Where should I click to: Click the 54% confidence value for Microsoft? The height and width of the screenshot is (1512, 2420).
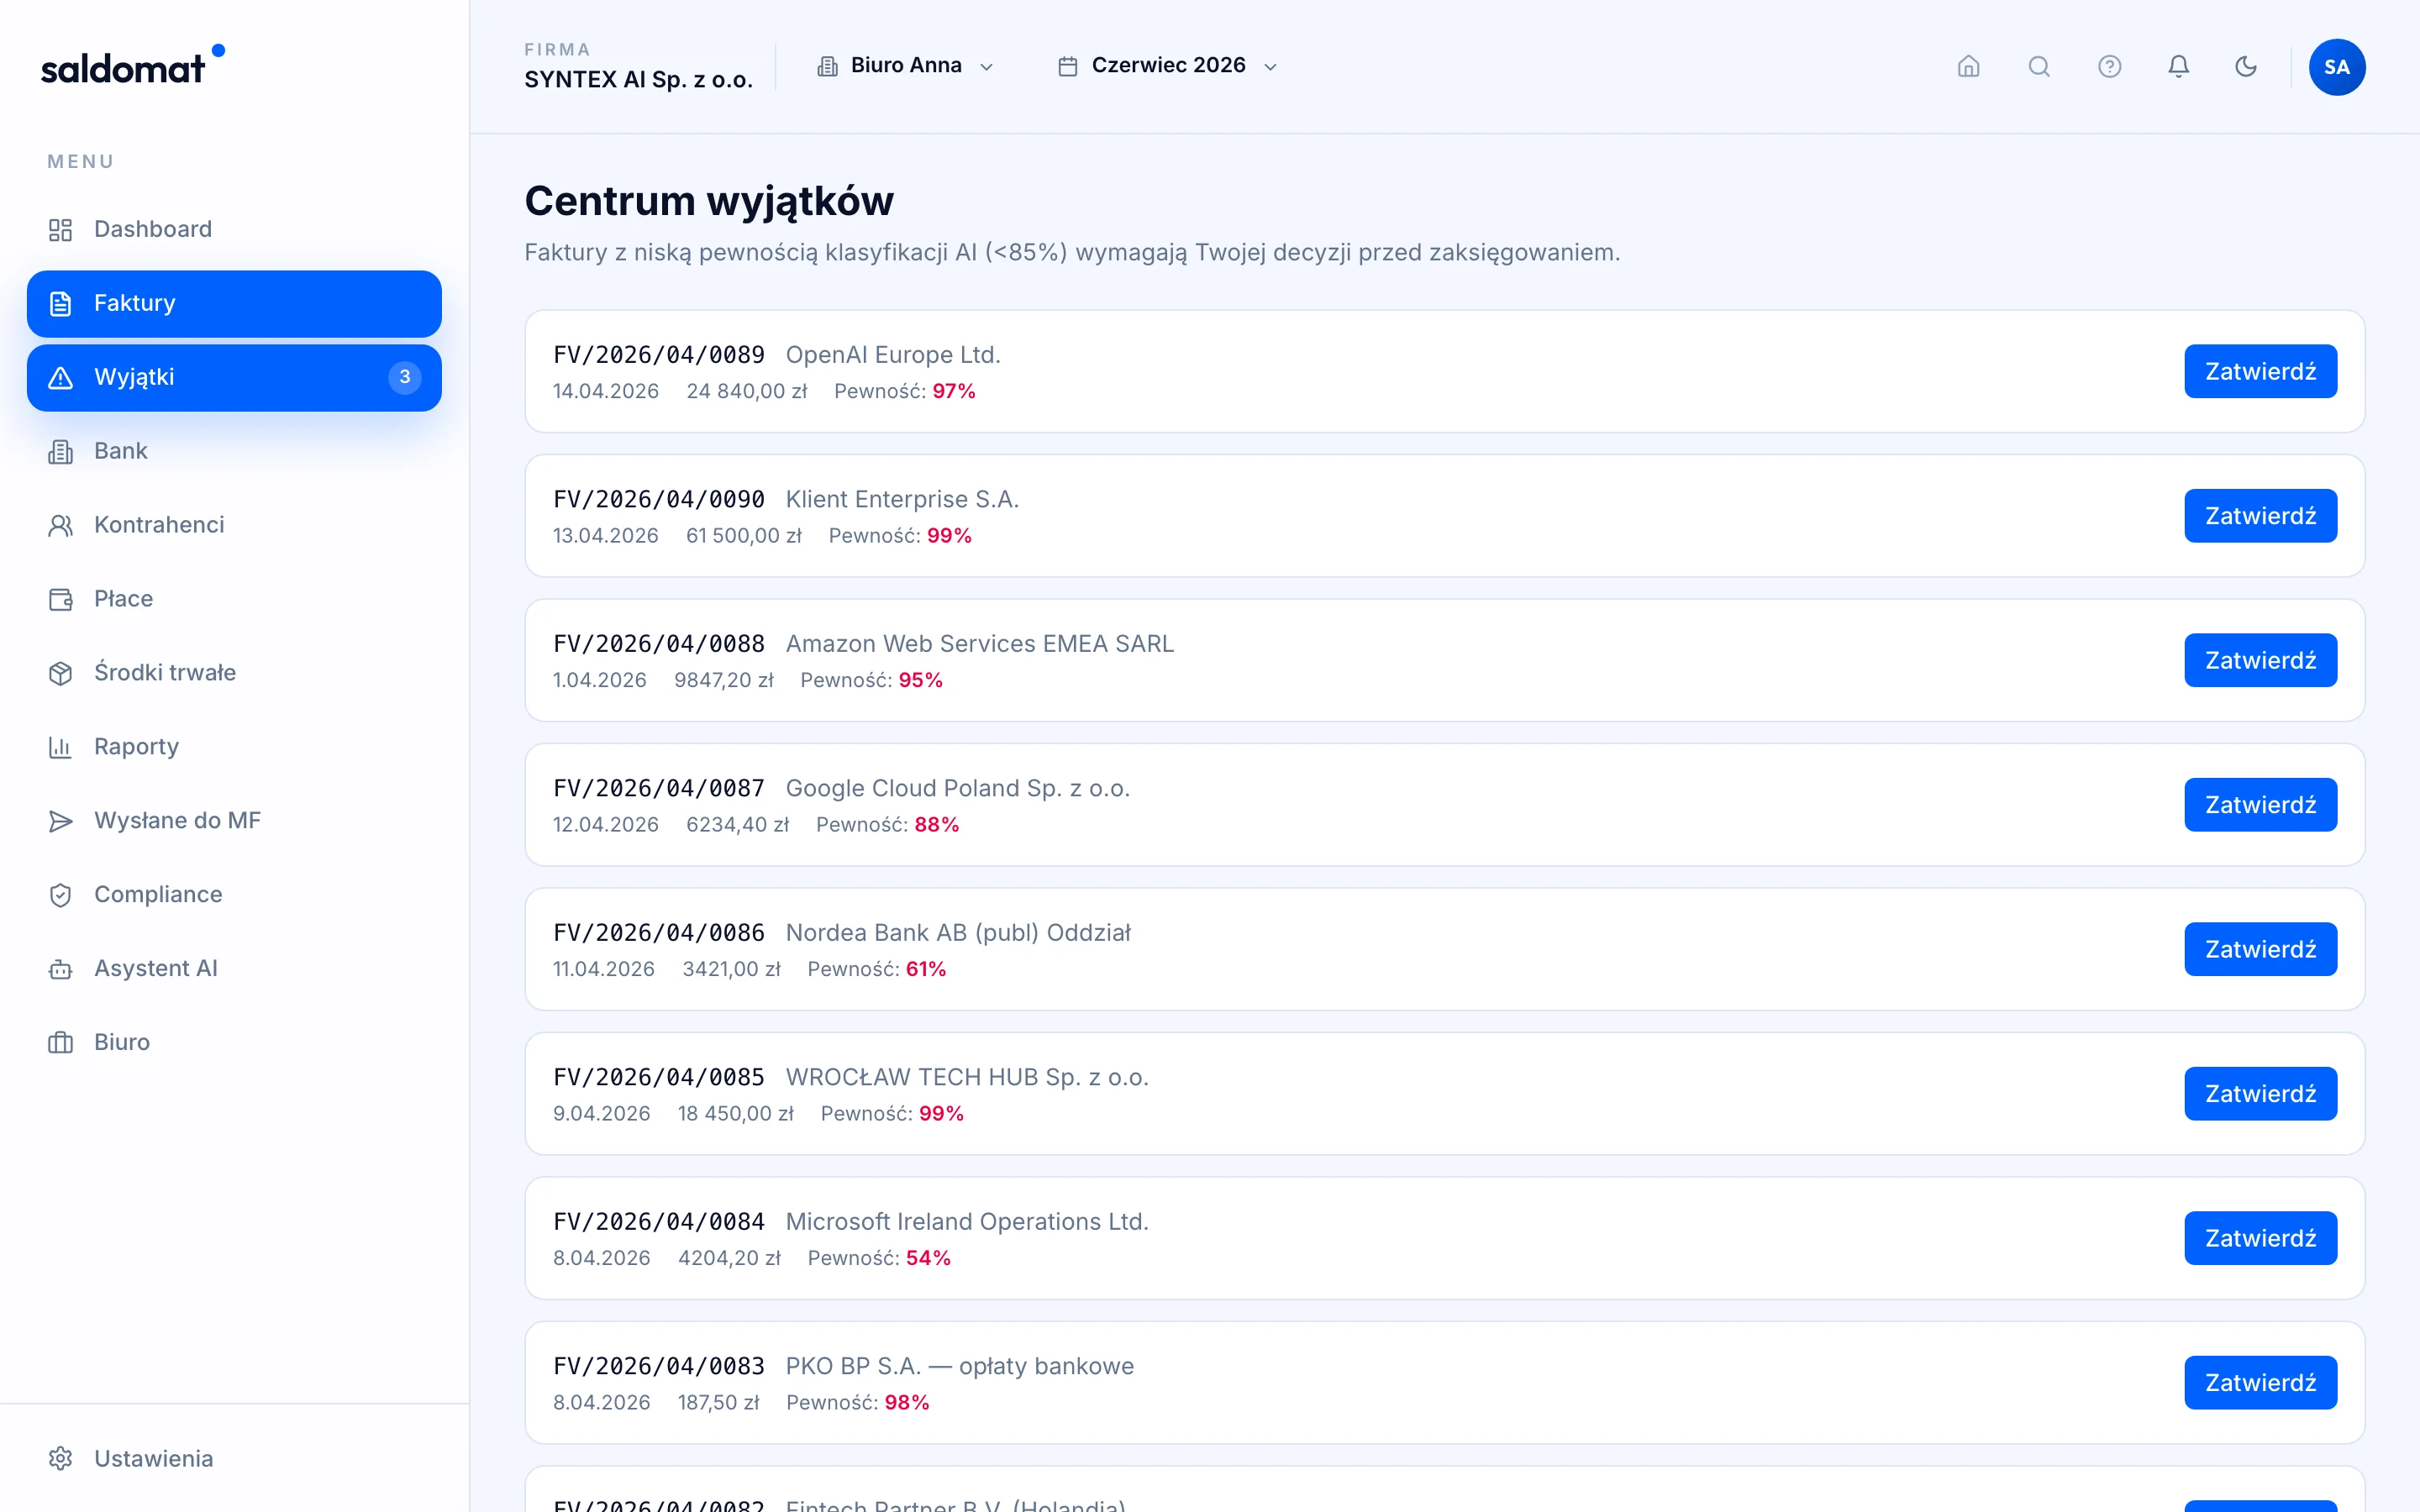(928, 1259)
